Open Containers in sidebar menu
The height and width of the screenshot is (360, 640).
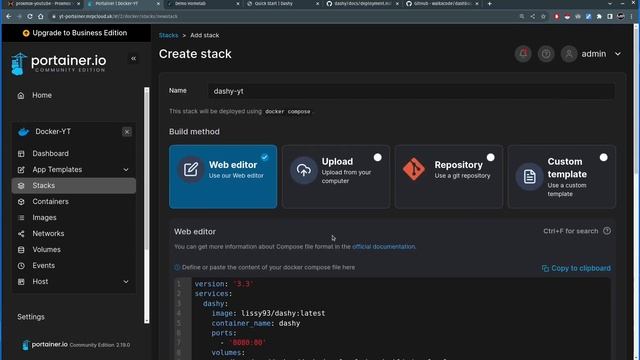(x=74, y=202)
